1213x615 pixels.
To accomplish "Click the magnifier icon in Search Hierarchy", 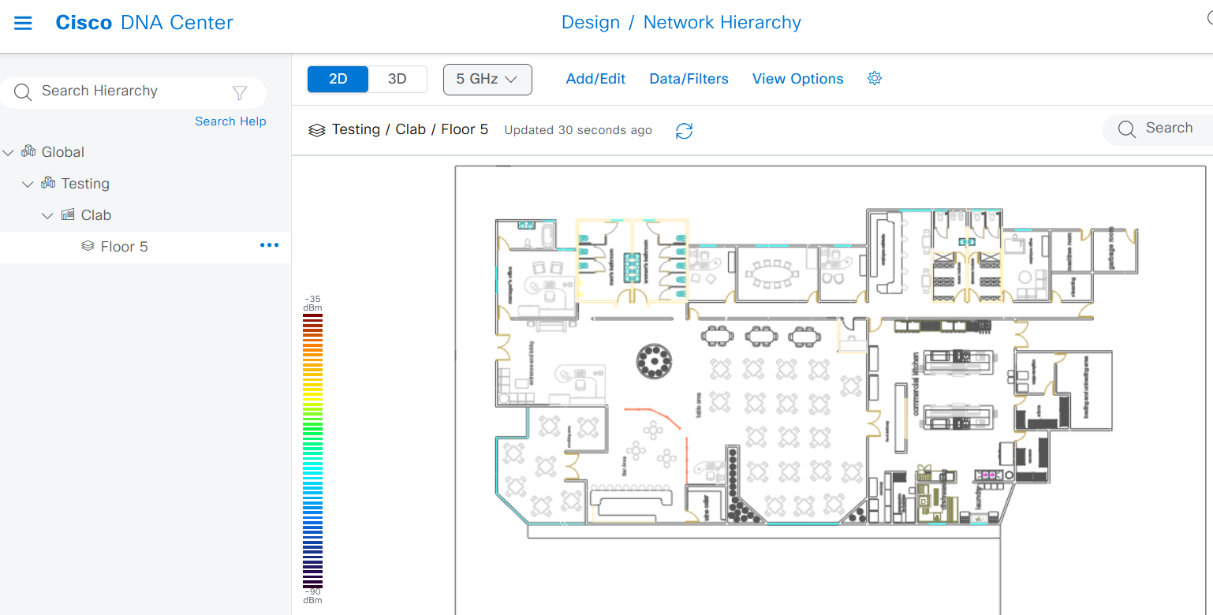I will tap(22, 92).
